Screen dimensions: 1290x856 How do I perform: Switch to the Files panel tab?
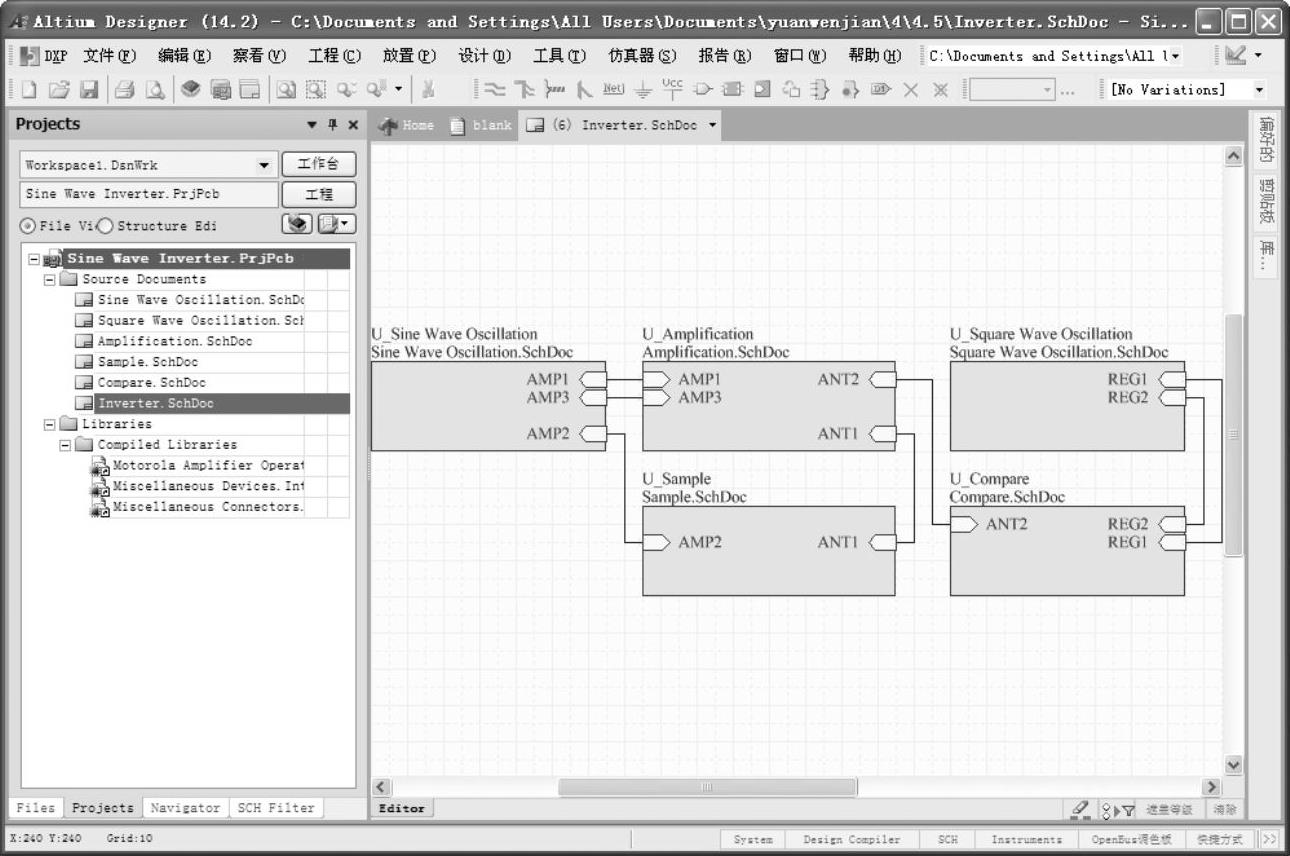pyautogui.click(x=36, y=808)
